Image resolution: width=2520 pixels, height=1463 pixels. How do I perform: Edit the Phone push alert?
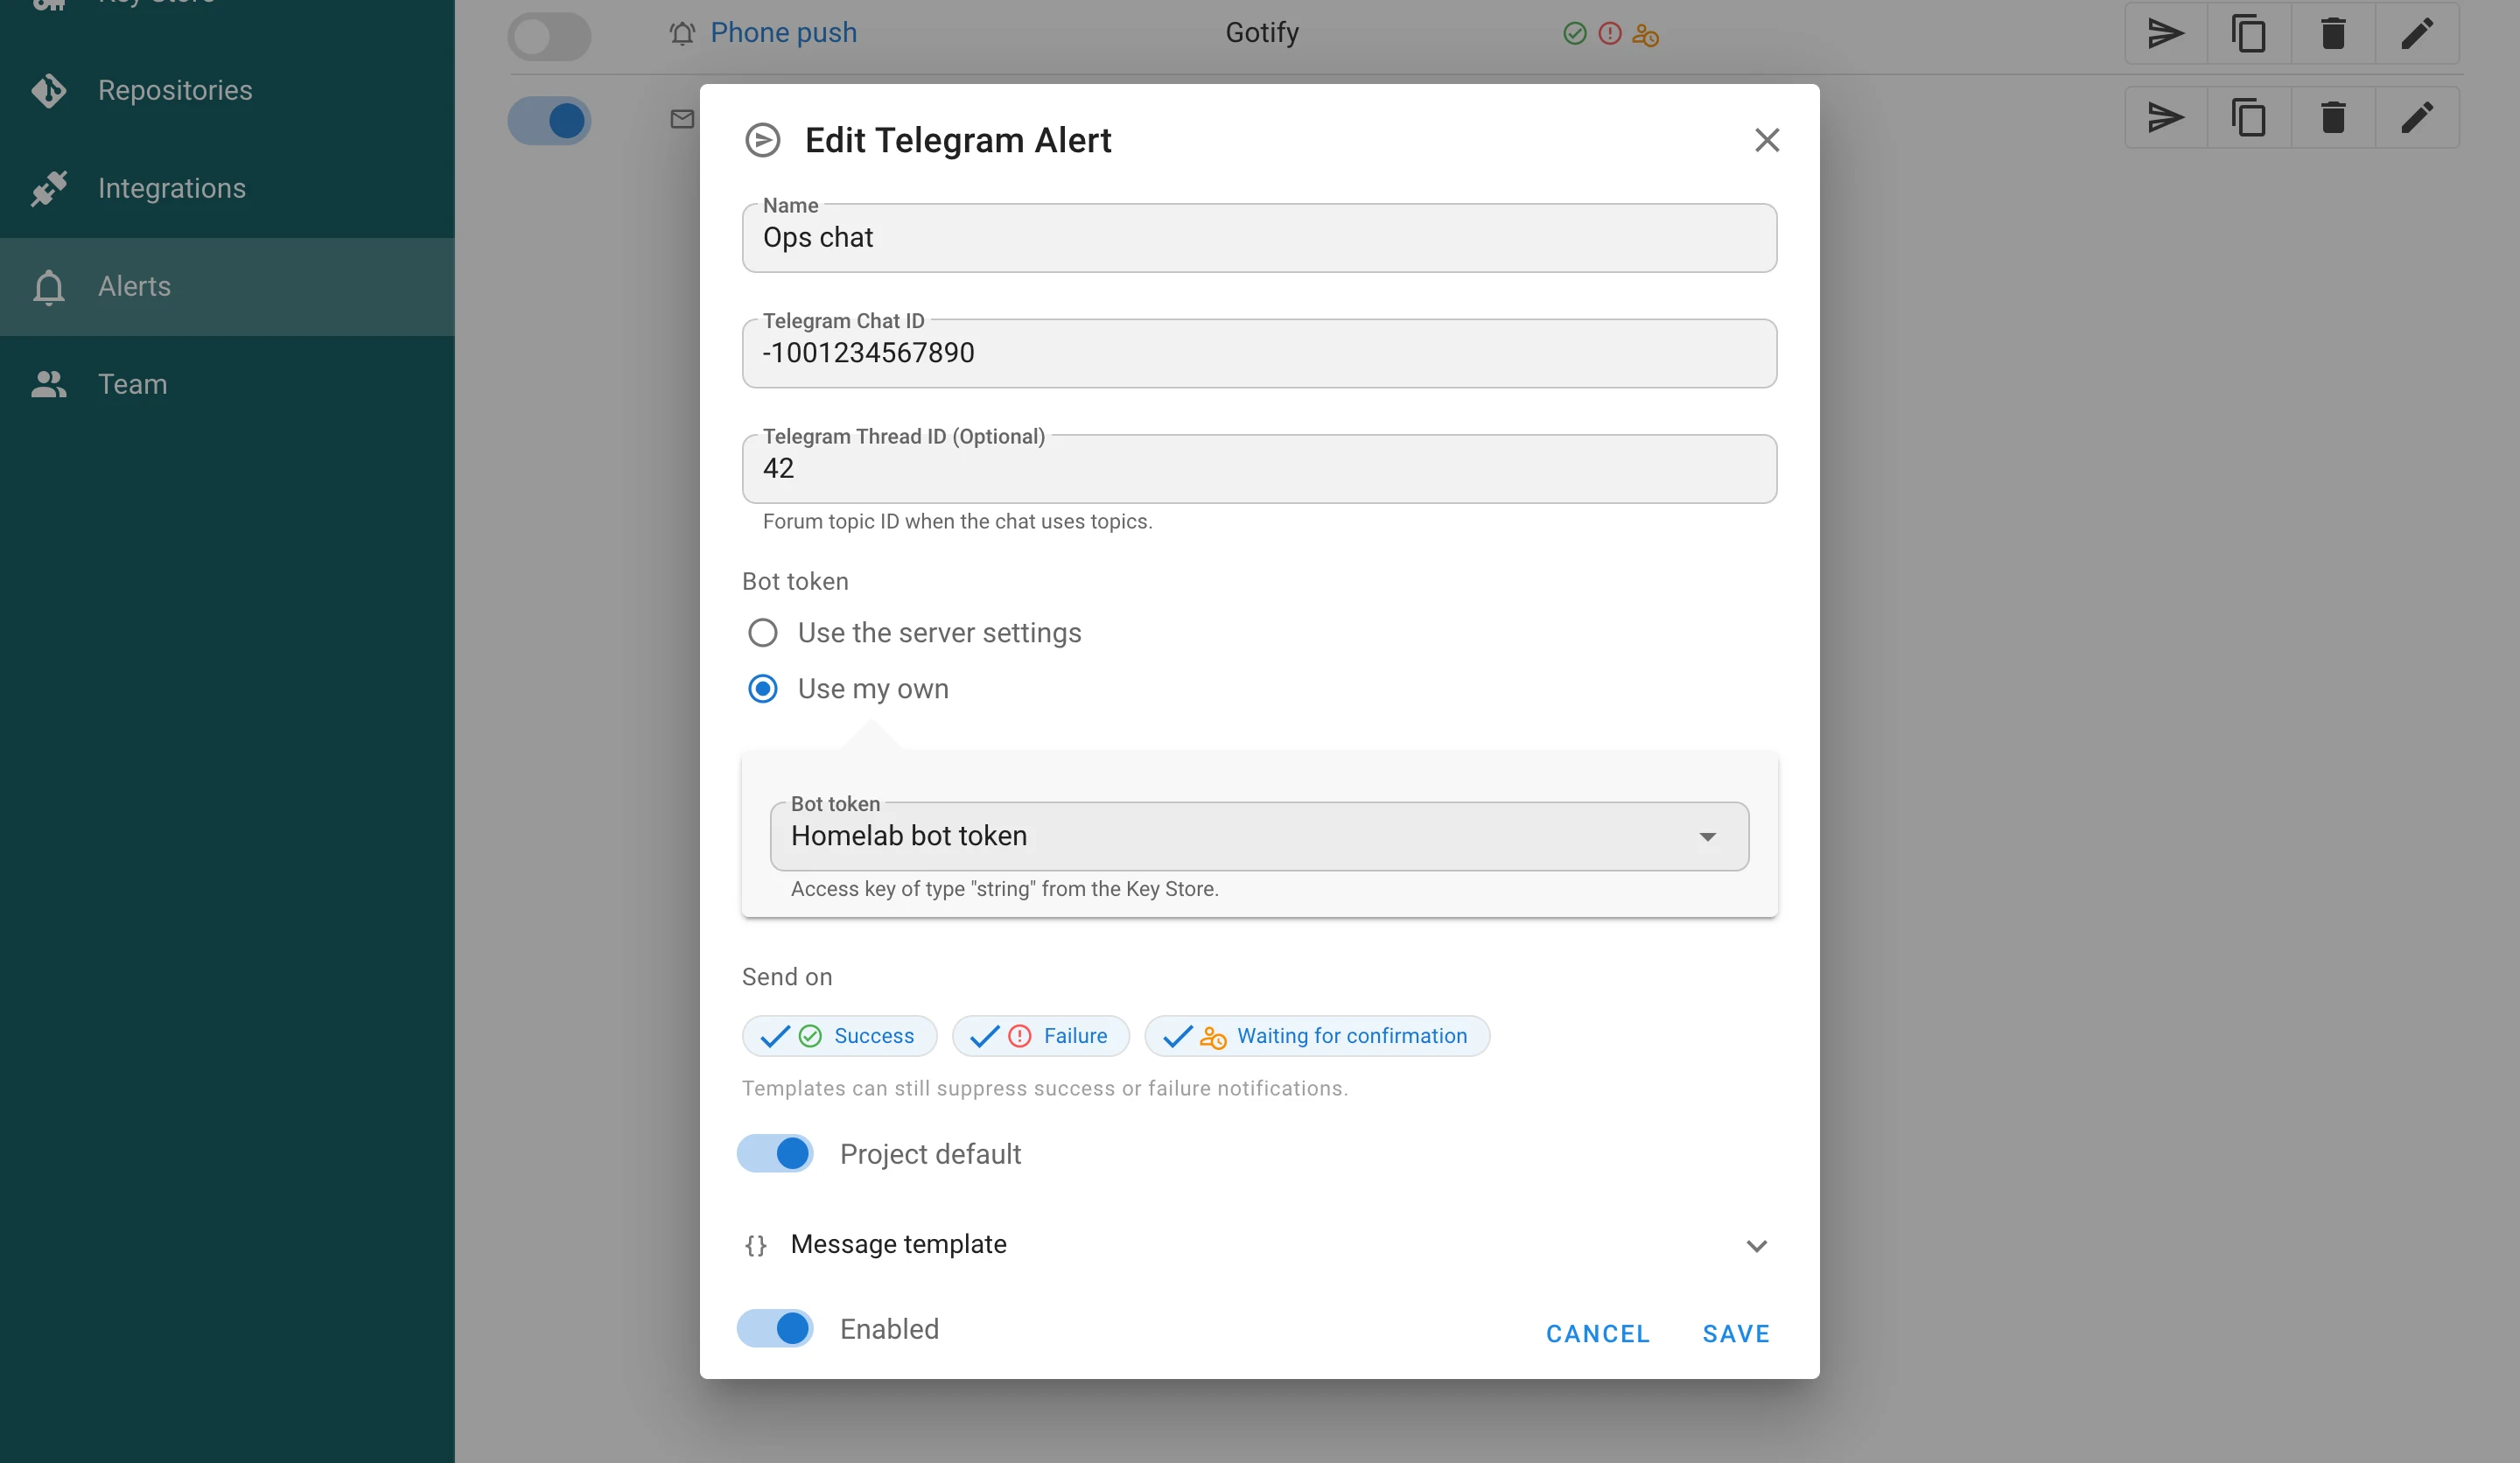2417,34
